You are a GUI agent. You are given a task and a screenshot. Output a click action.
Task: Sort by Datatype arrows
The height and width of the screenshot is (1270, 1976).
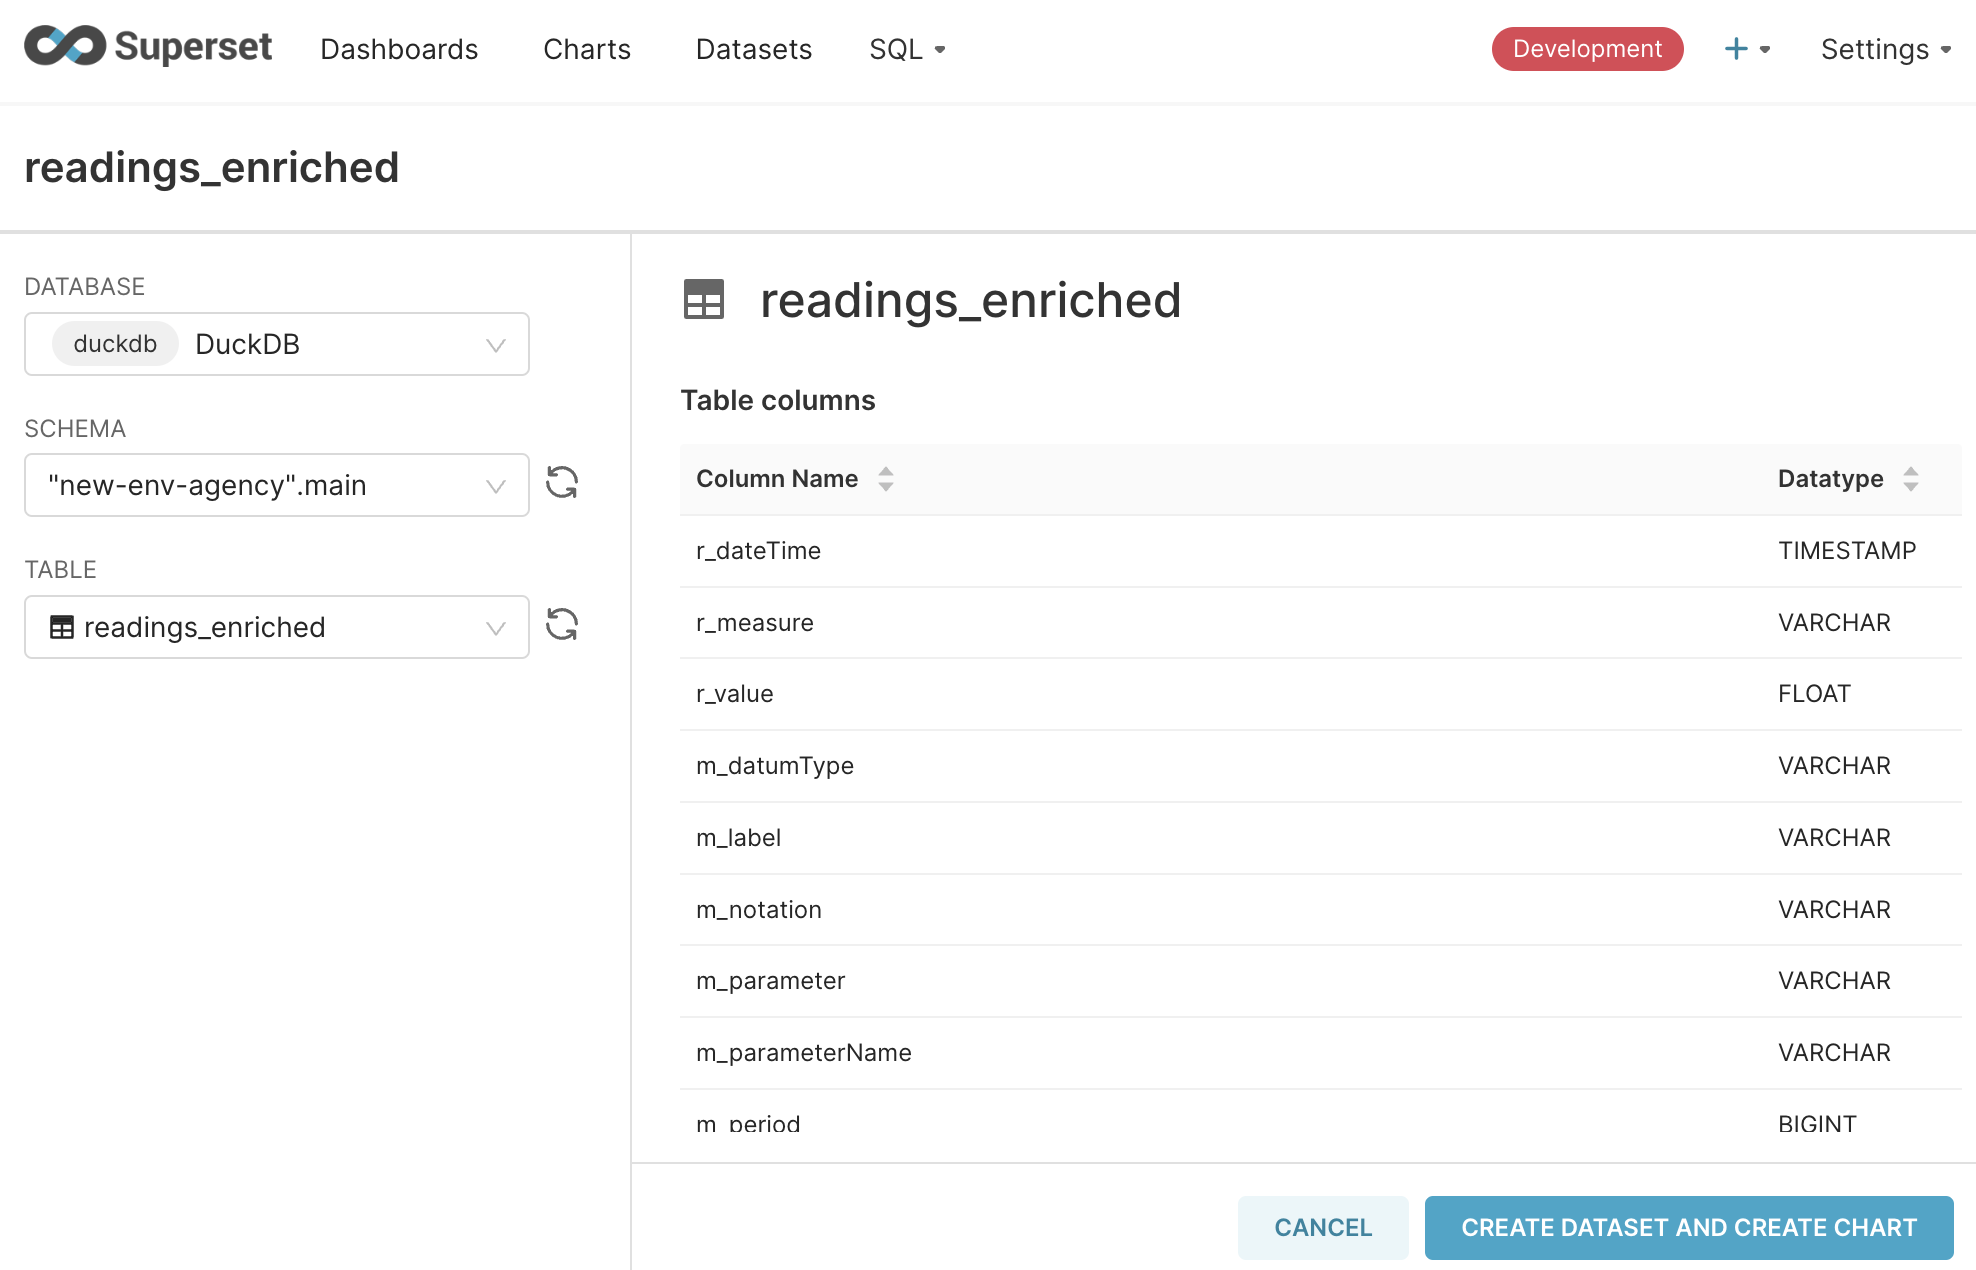pos(1911,479)
